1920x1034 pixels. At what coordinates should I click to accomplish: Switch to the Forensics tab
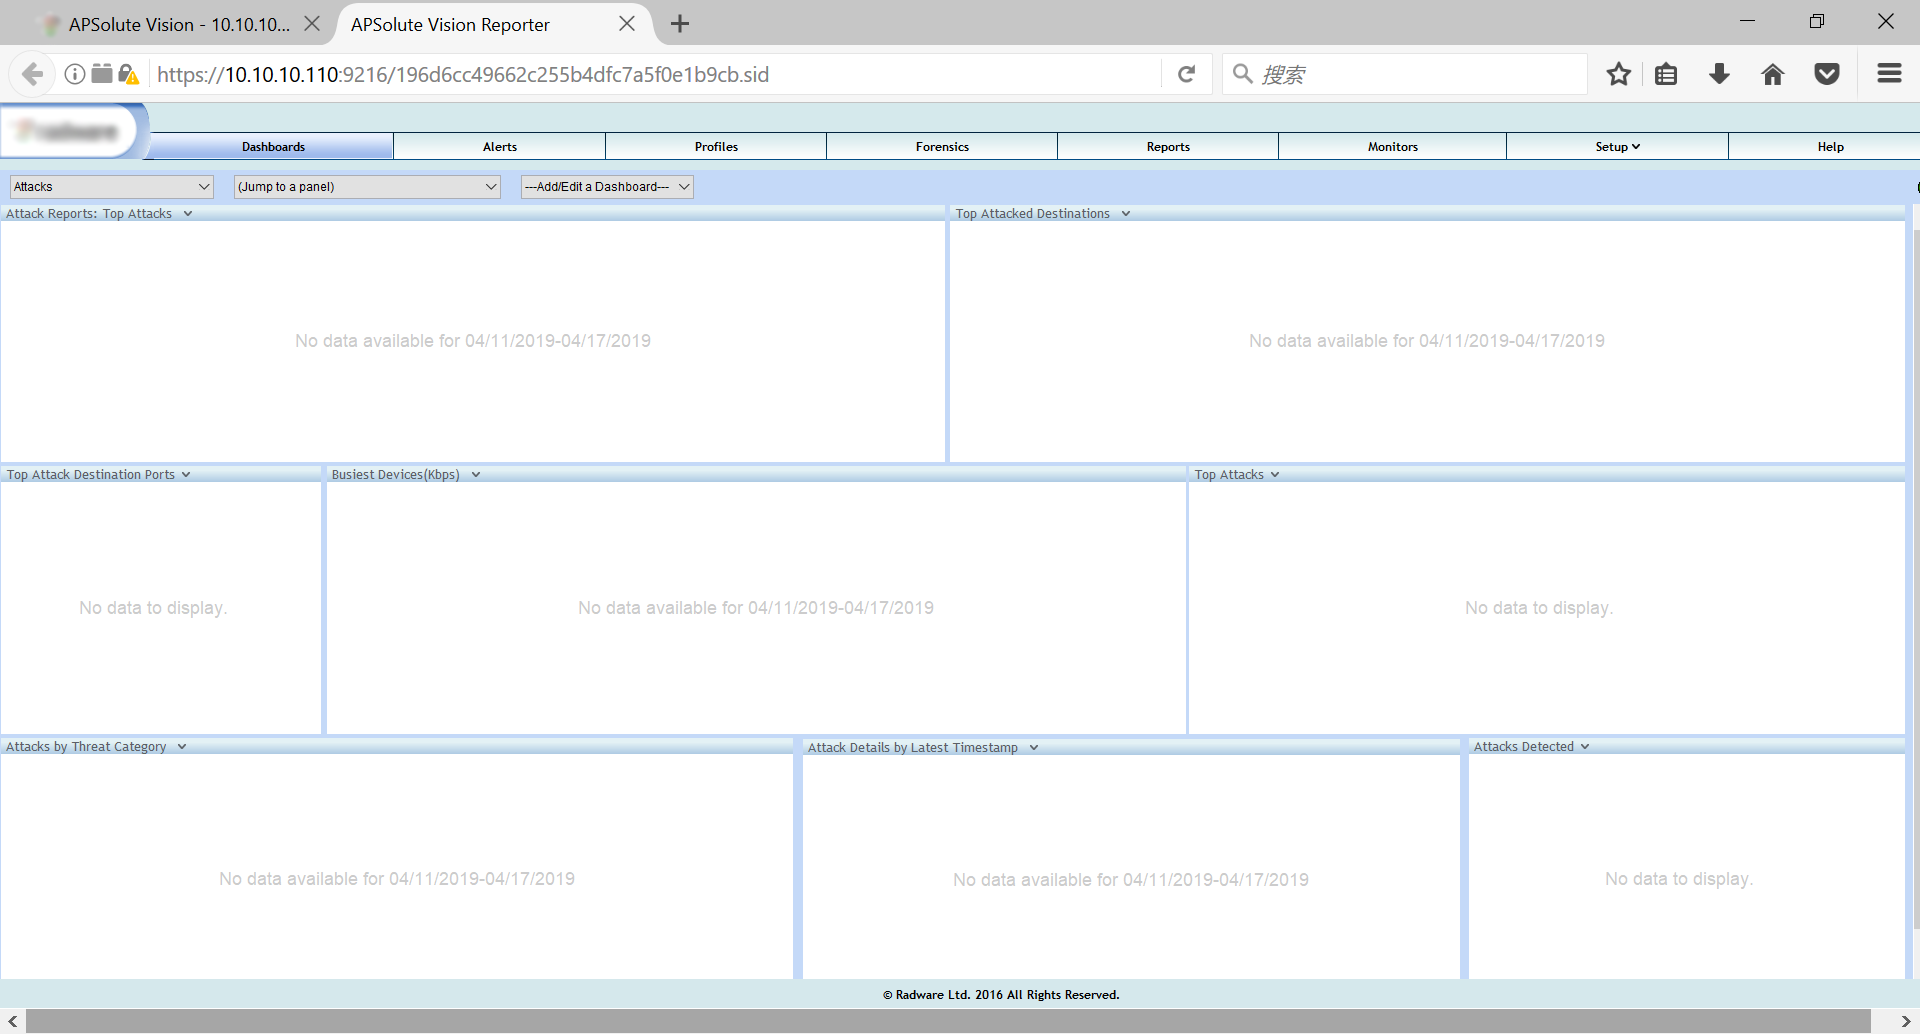941,147
